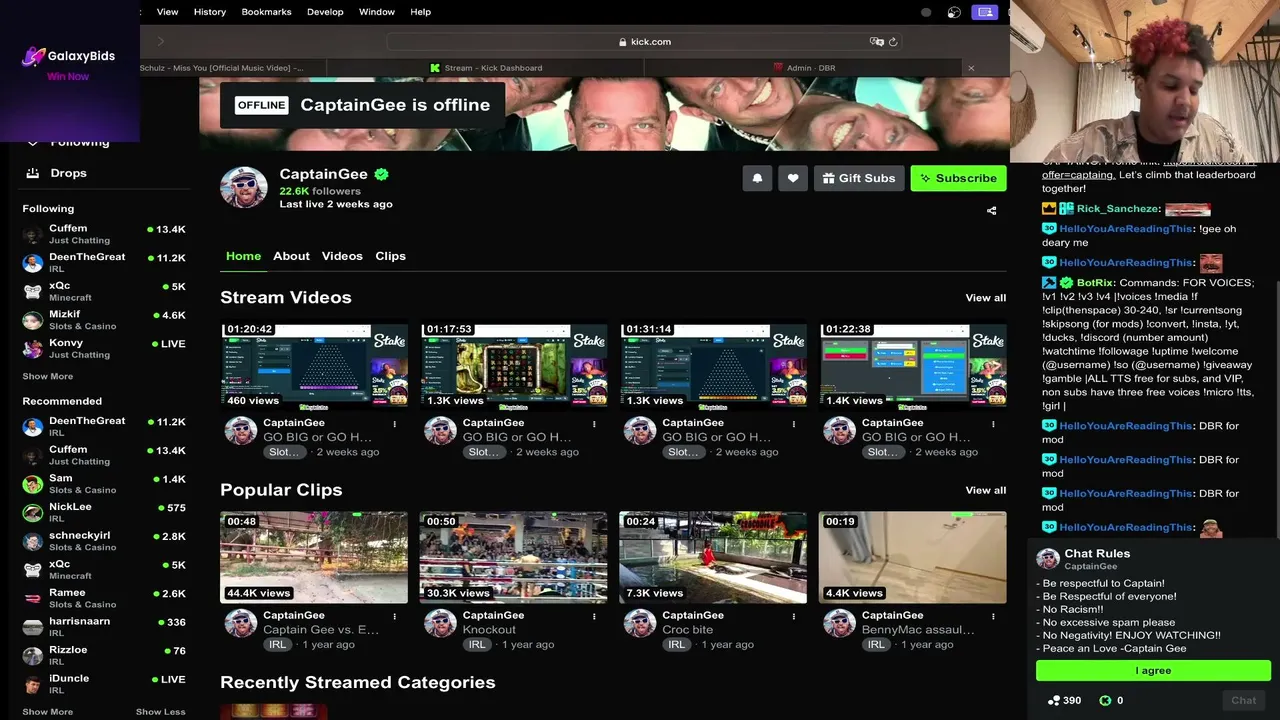View all Popular Clips
The image size is (1280, 720).
point(986,490)
